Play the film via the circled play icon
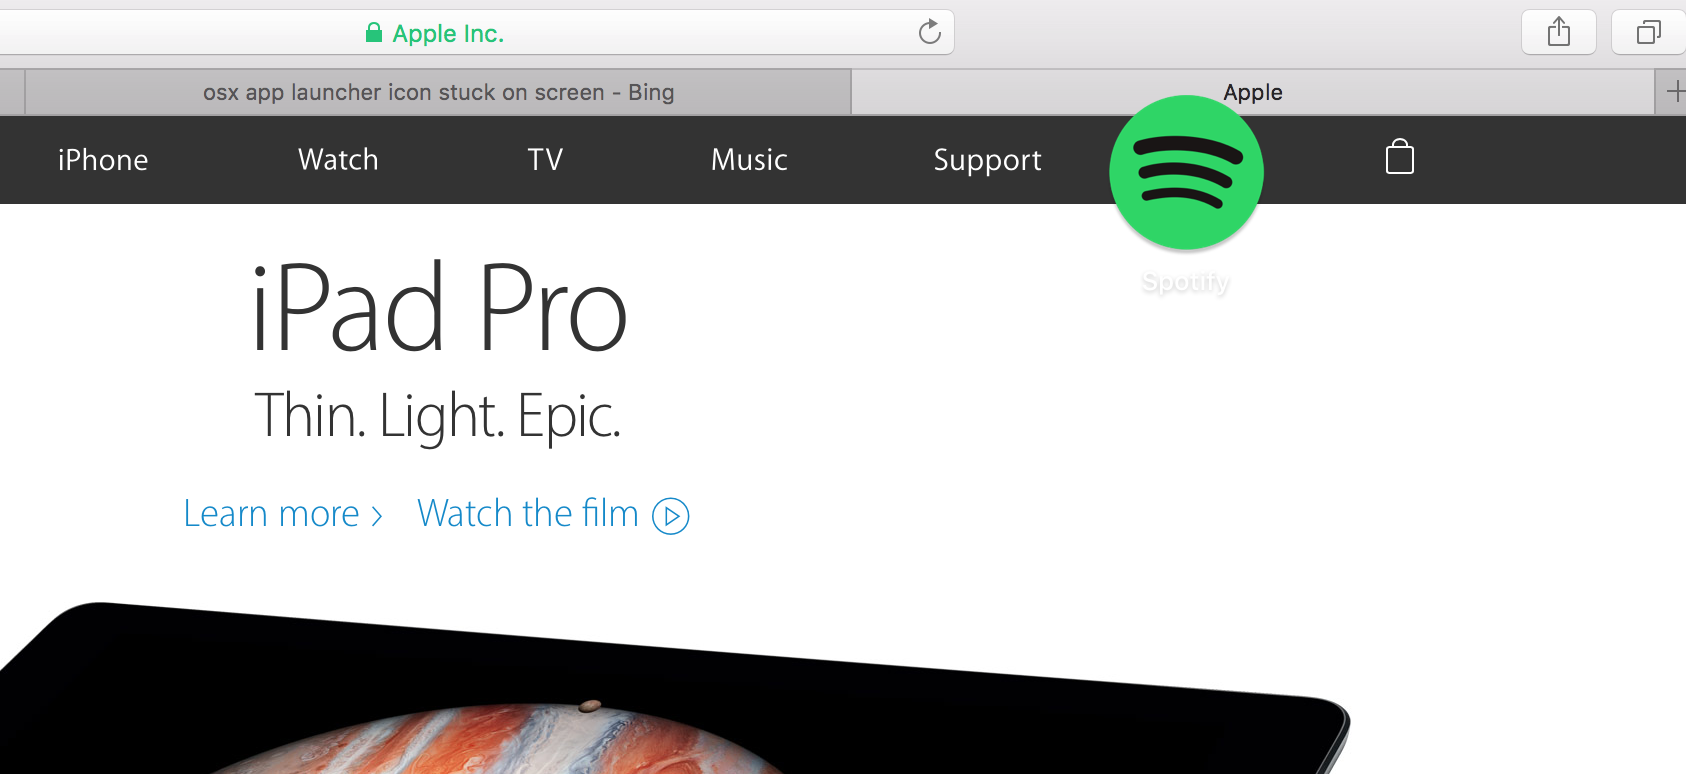This screenshot has width=1686, height=774. (671, 516)
